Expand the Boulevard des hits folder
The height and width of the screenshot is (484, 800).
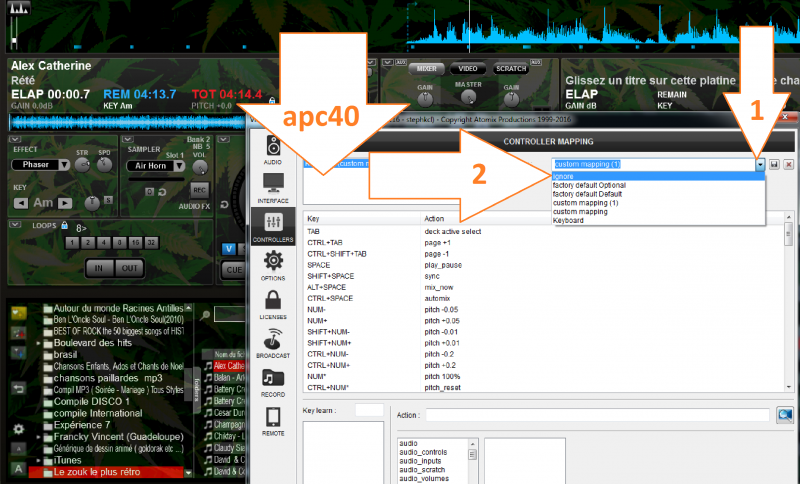38,343
